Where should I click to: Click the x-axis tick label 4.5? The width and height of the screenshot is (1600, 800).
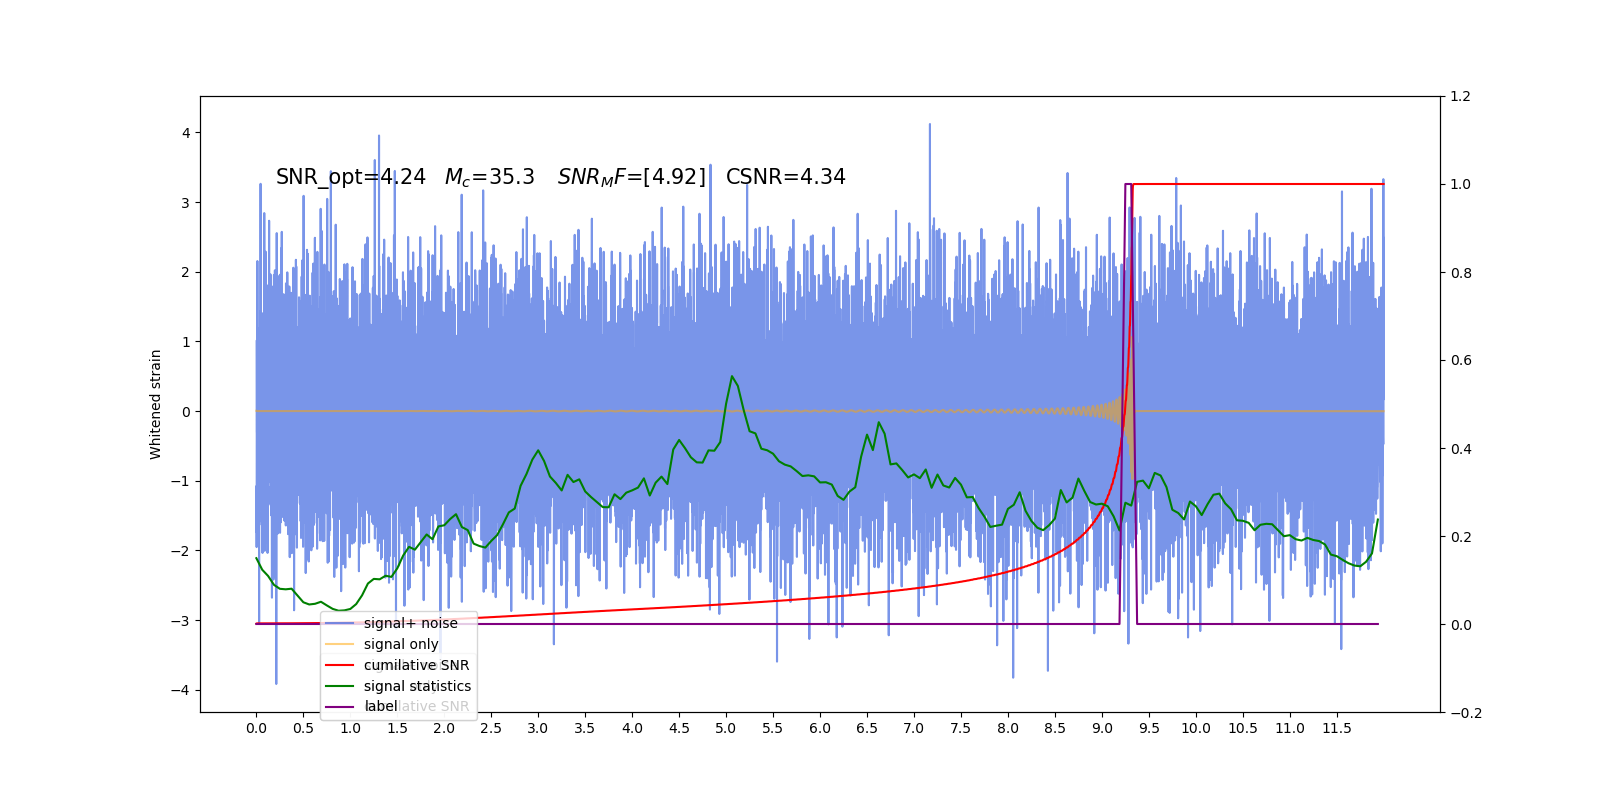[x=679, y=728]
